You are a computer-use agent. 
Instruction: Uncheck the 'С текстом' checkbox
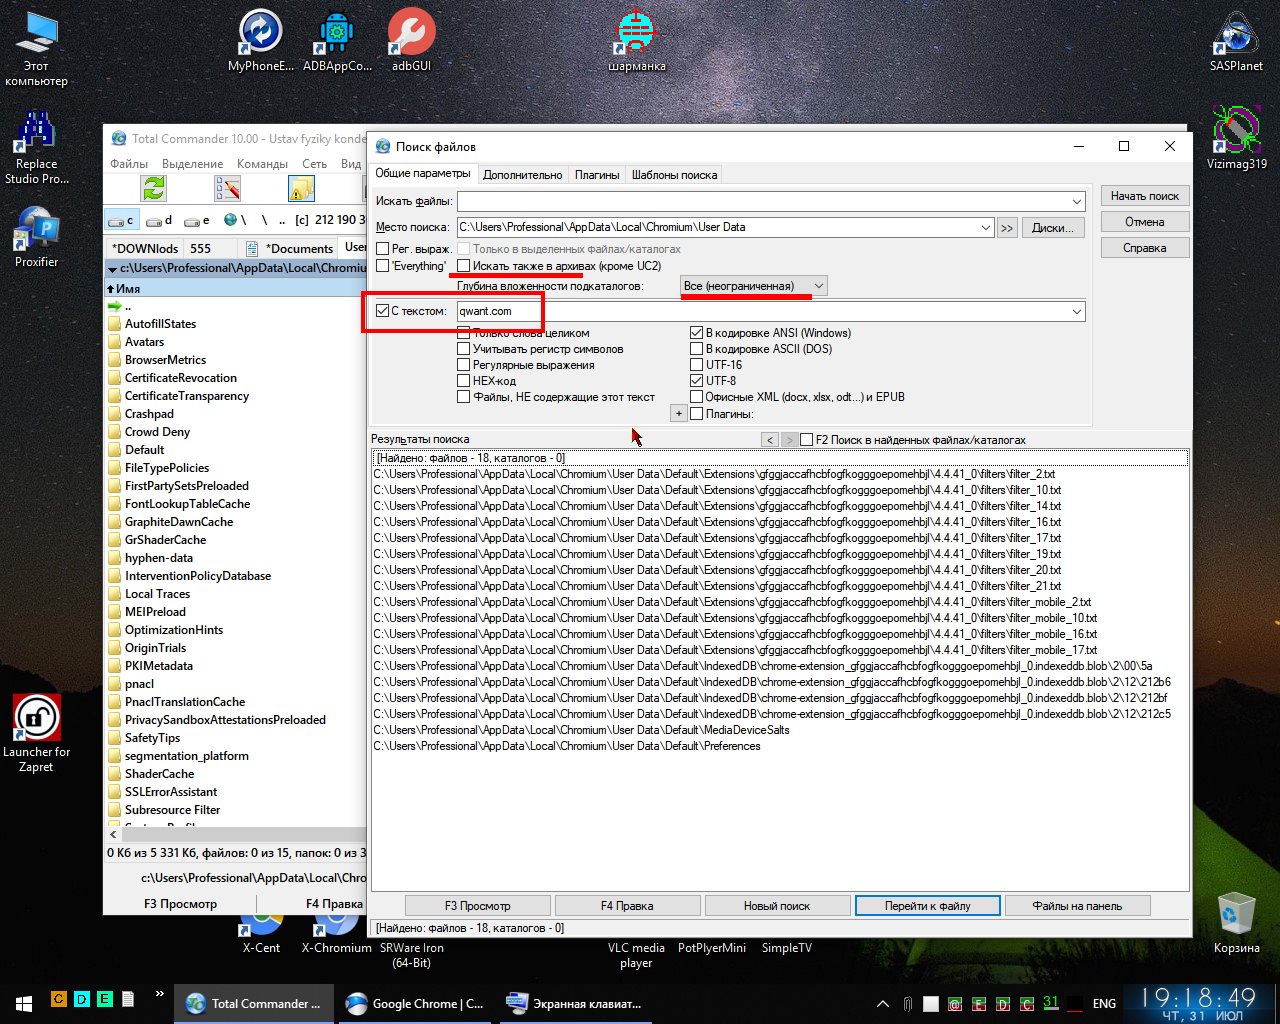tap(382, 311)
